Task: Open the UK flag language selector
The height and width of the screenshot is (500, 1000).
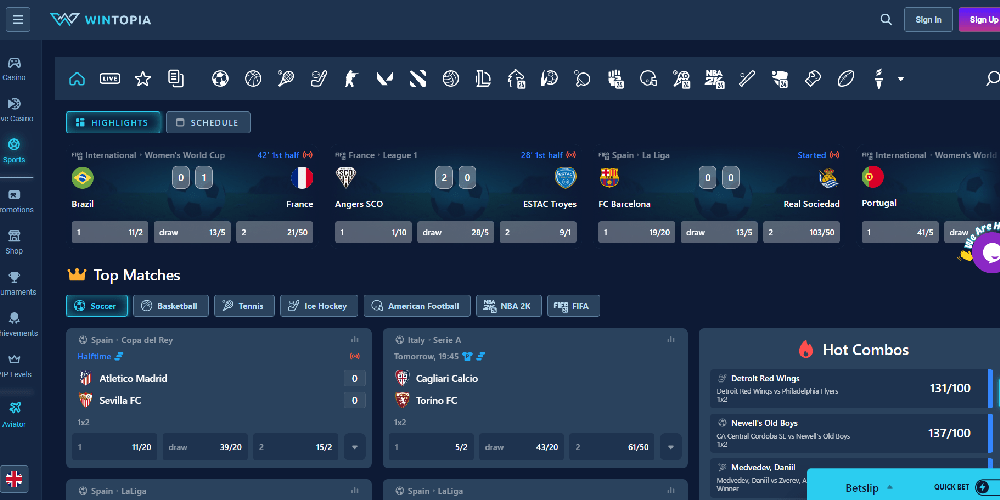Action: tap(15, 478)
